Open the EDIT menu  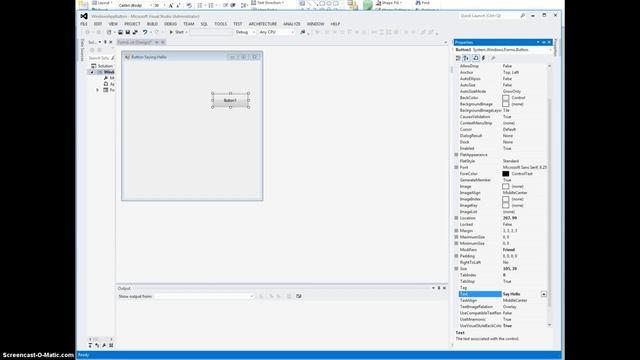[x=98, y=24]
